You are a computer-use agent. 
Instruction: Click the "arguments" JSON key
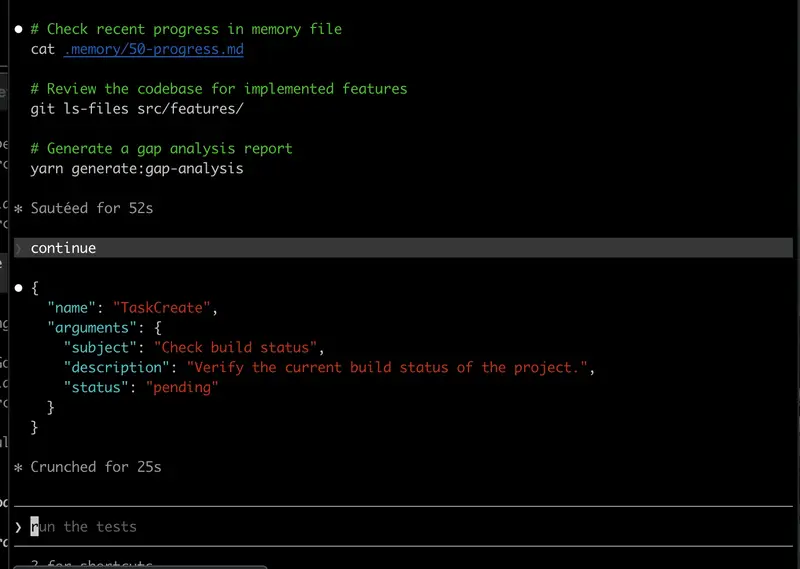92,328
